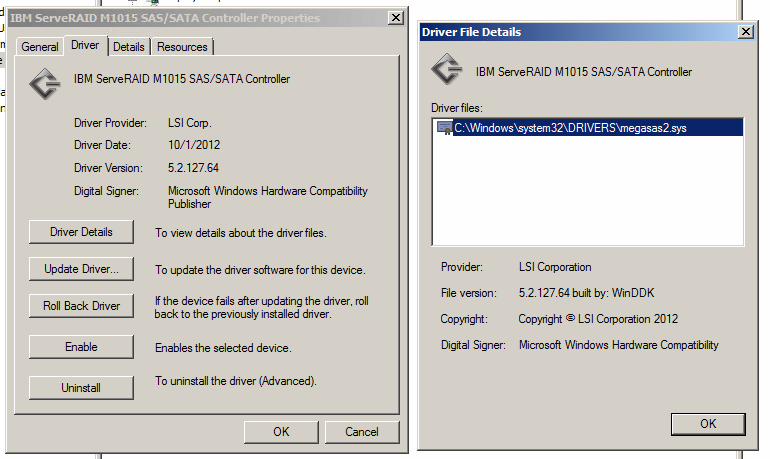The image size is (770, 459).
Task: Roll Back Driver to previous version
Action: tap(81, 306)
